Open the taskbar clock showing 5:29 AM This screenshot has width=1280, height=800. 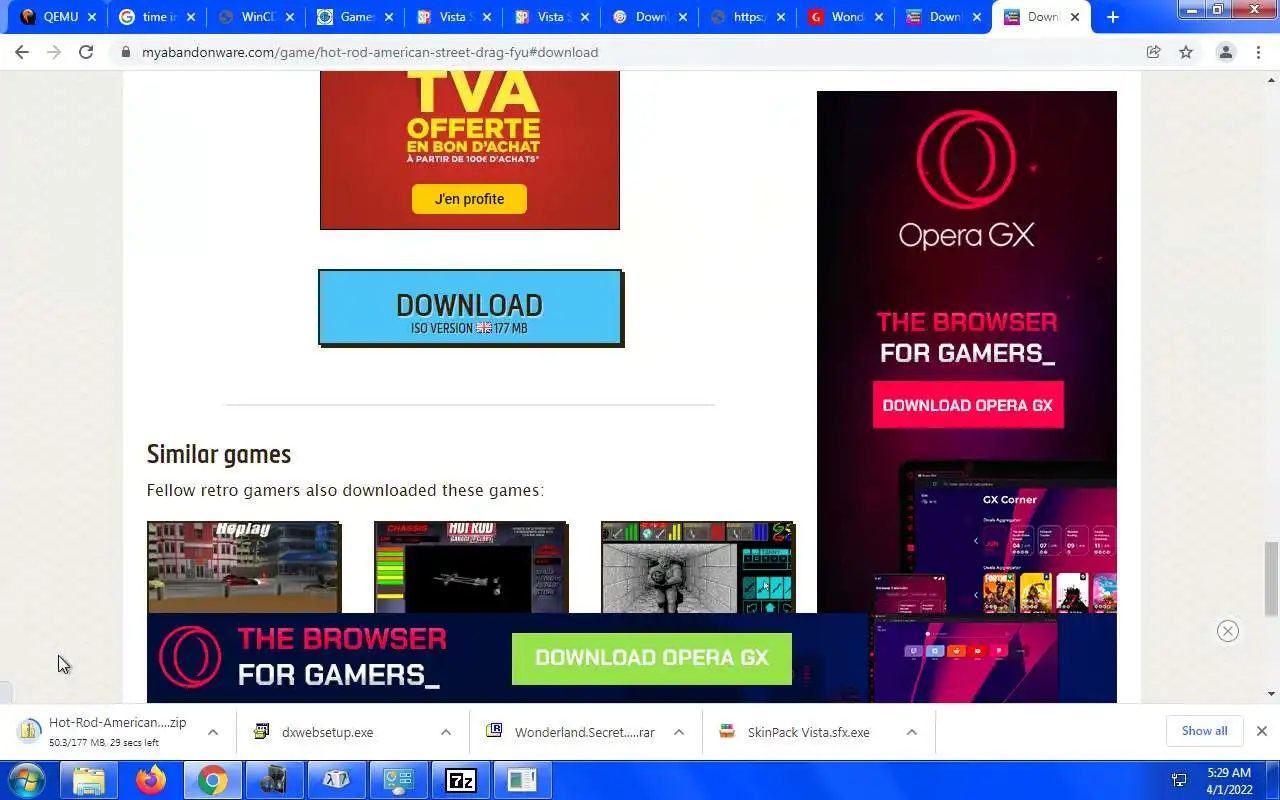pos(1229,781)
